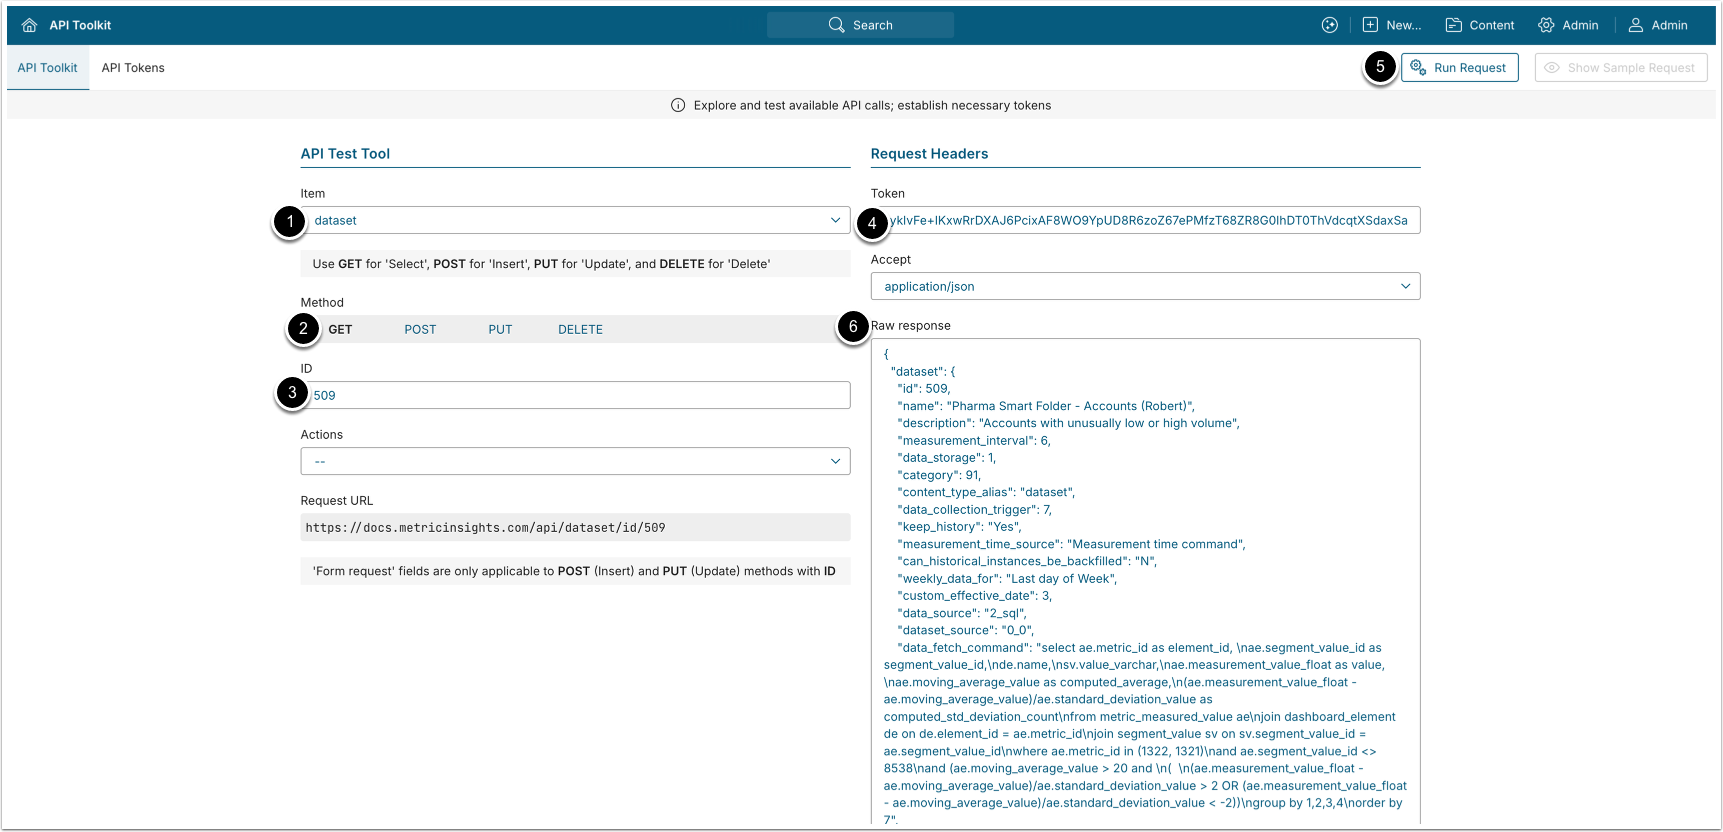The image size is (1723, 832).
Task: Click the Token input field
Action: click(x=1145, y=220)
